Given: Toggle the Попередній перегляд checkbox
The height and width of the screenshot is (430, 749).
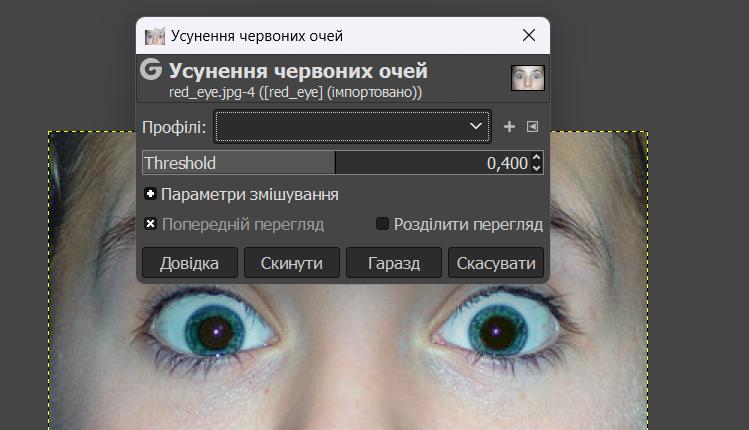Looking at the screenshot, I should pos(150,224).
